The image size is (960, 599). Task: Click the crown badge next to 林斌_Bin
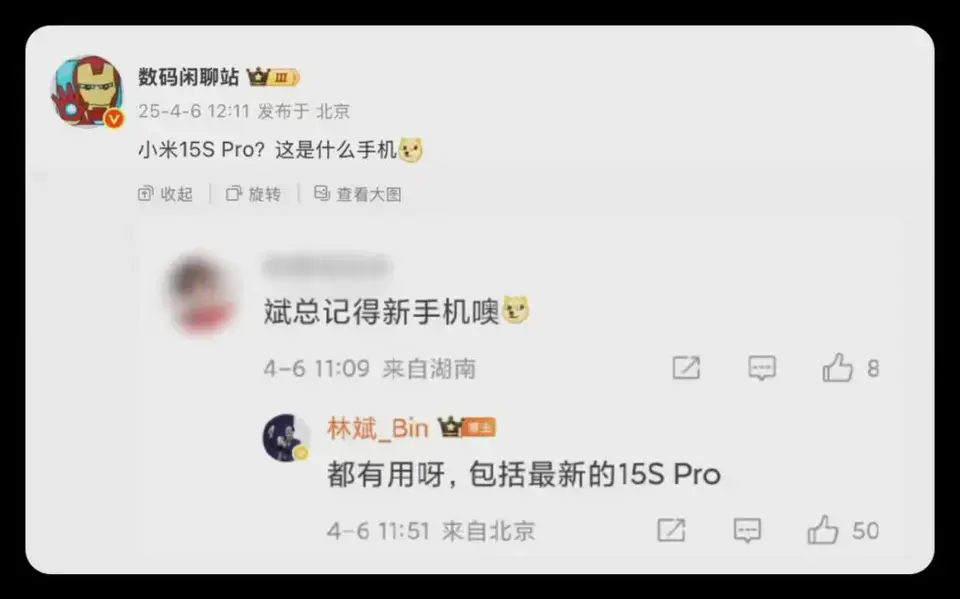pos(467,427)
